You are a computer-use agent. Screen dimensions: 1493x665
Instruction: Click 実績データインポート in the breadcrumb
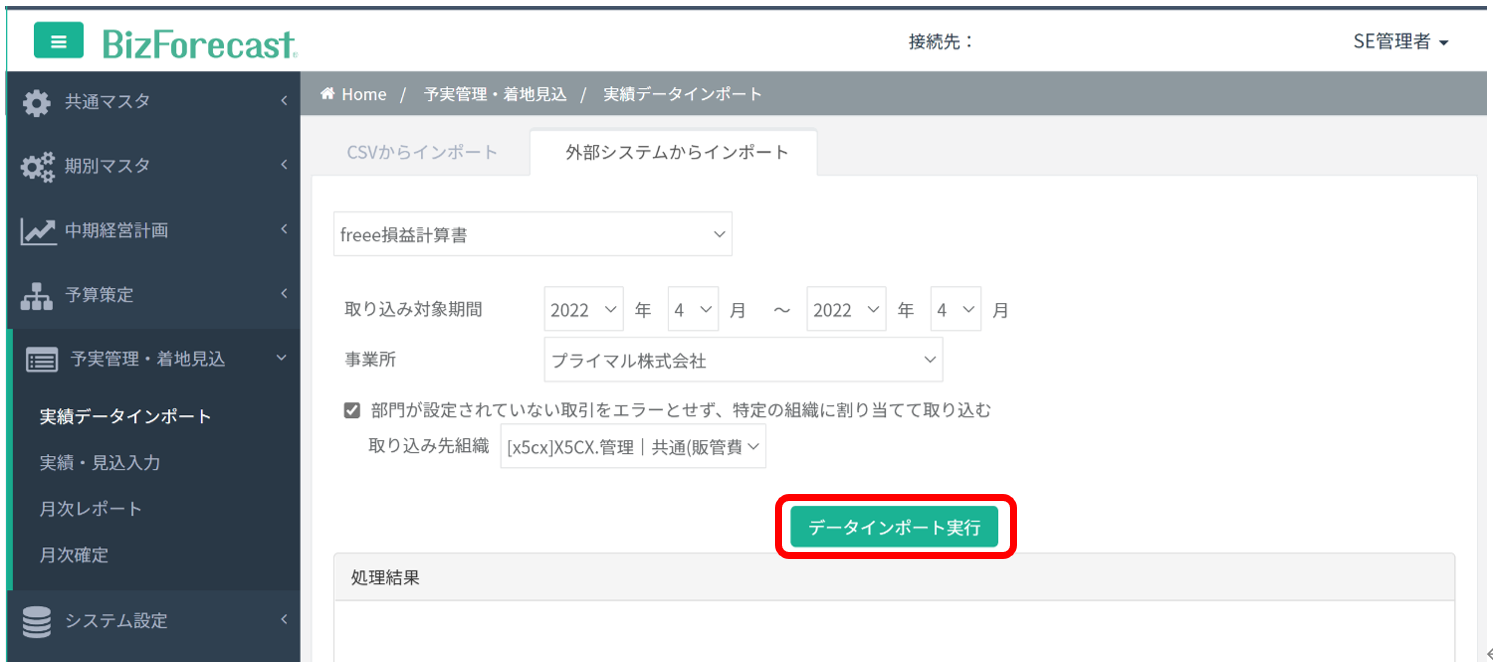tap(683, 94)
